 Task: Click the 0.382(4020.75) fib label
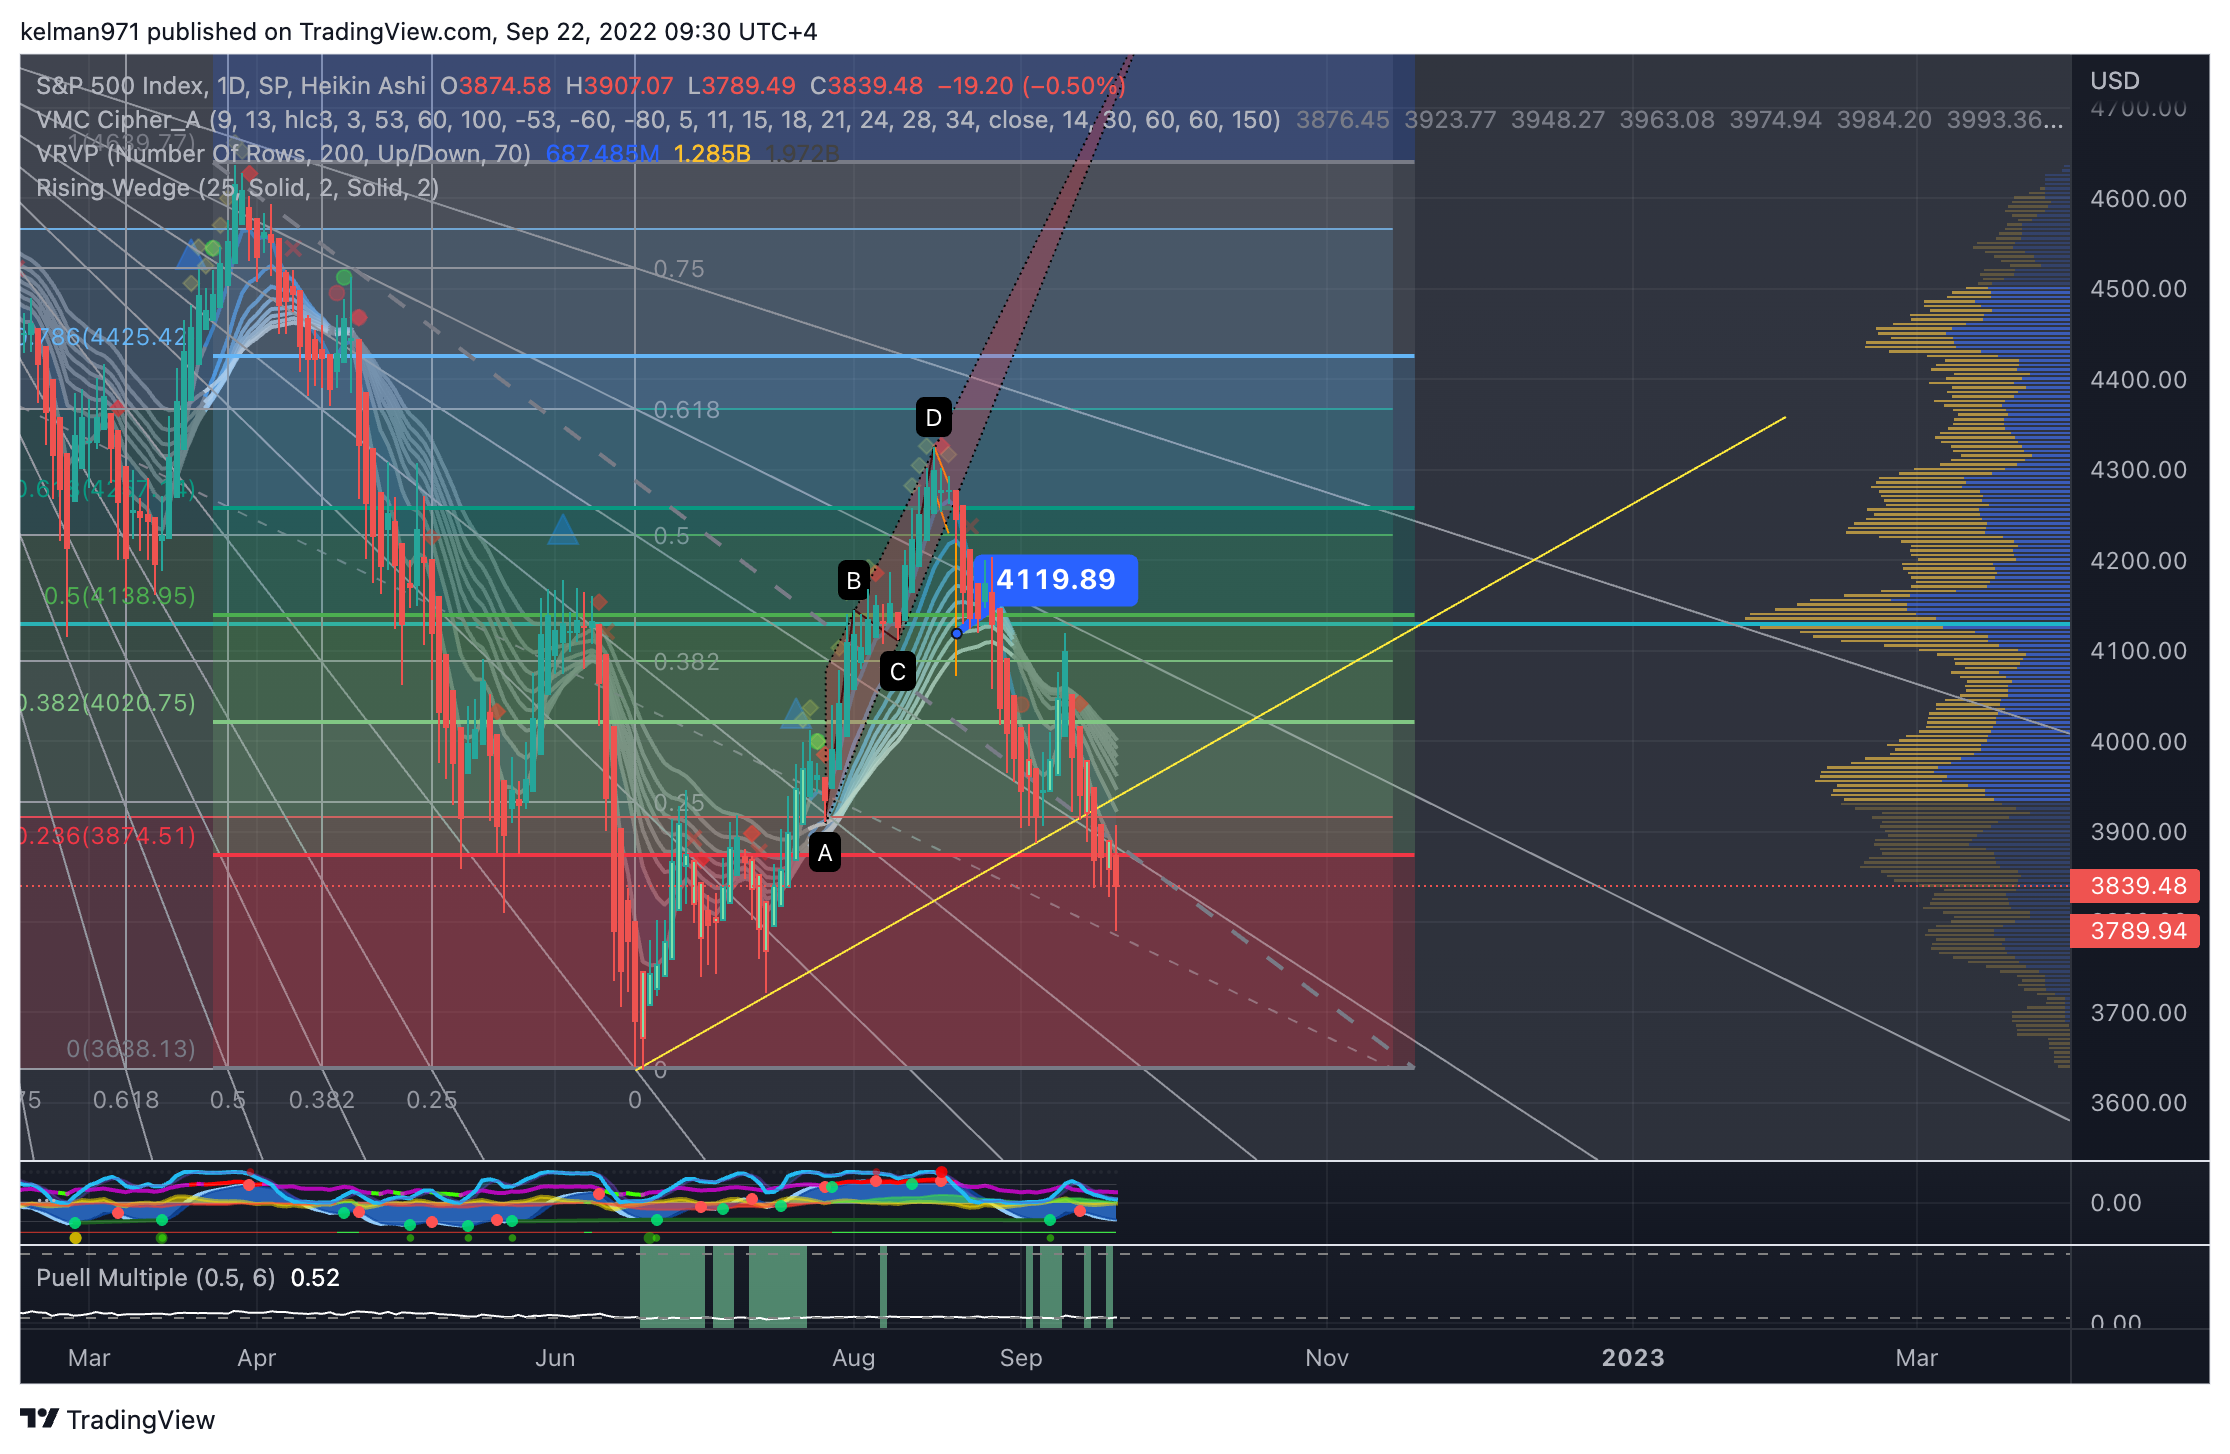[108, 703]
